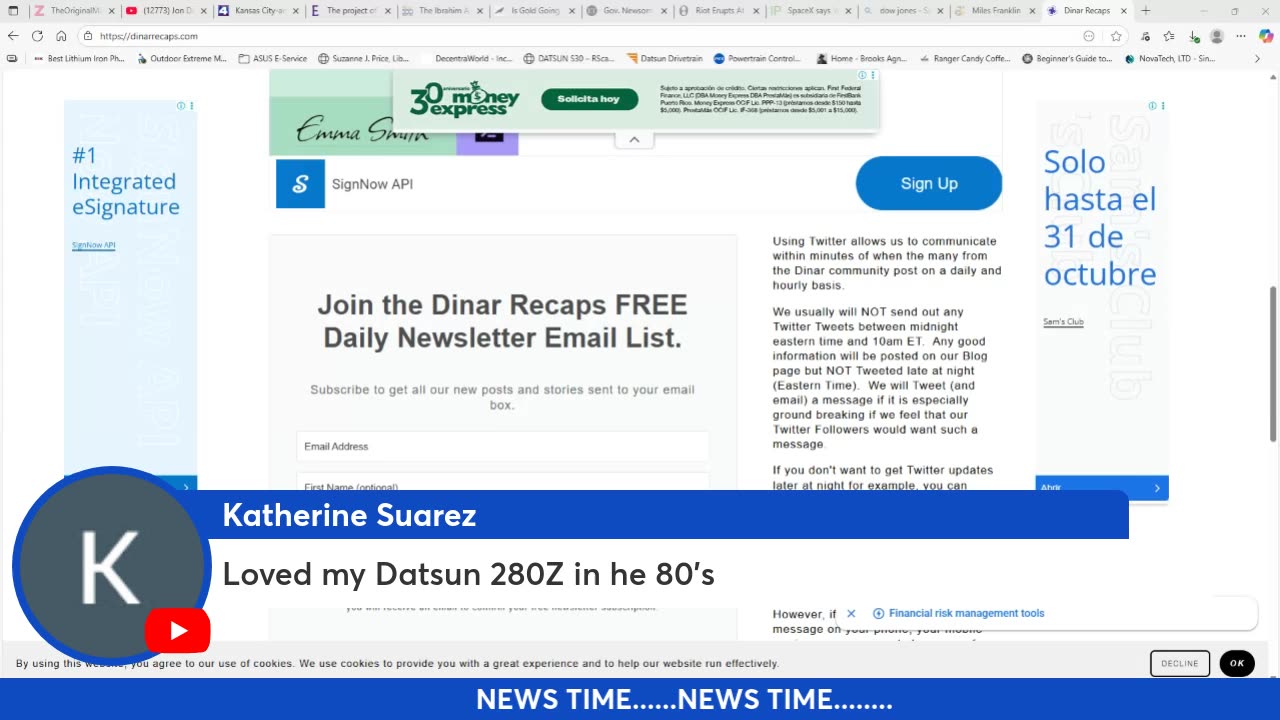Viewport: 1280px width, 720px height.
Task: Open Outdoor Extreme M bookmark
Action: click(181, 59)
